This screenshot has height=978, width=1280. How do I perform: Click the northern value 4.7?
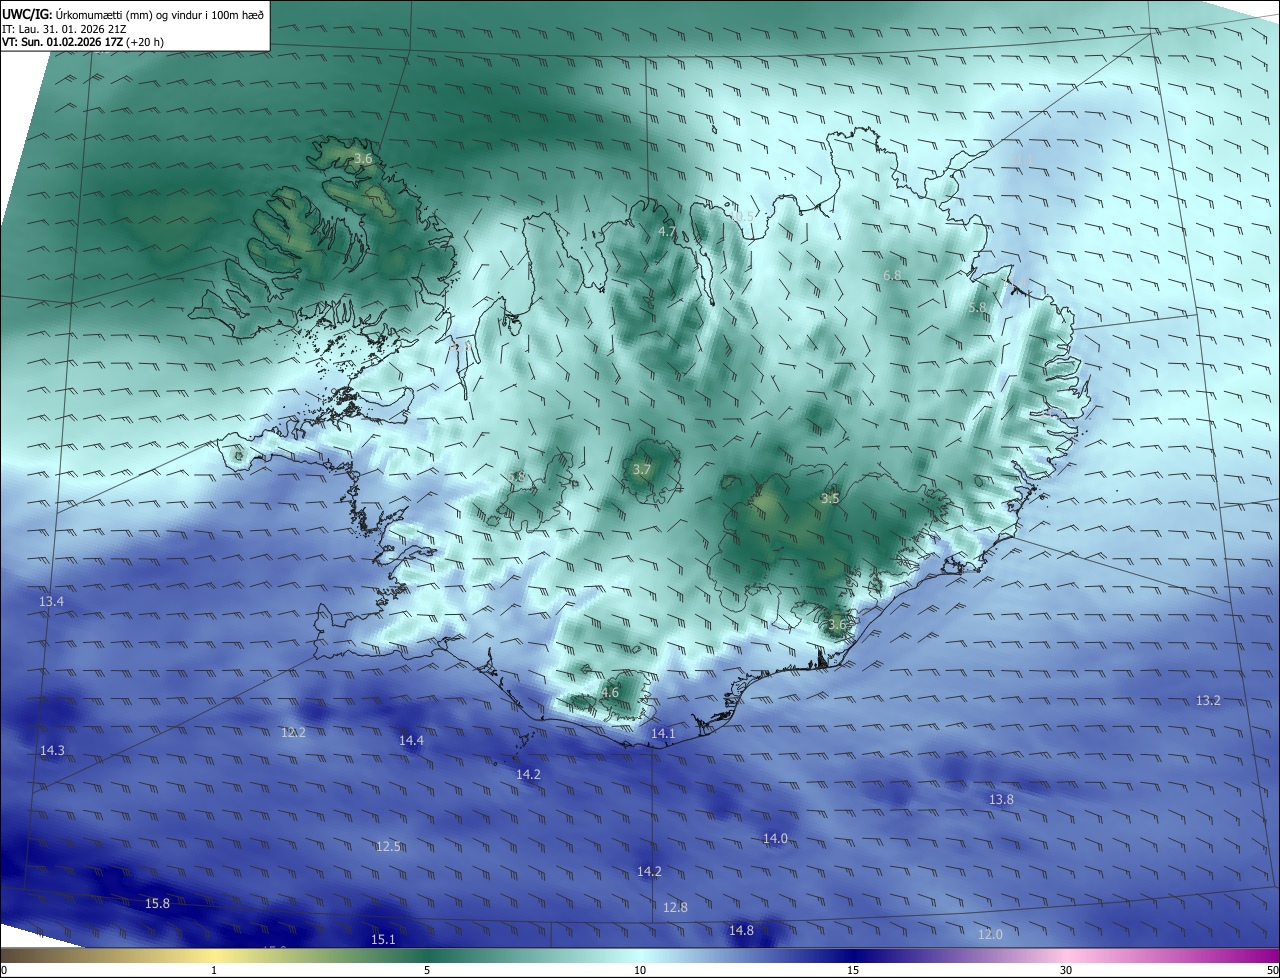(666, 231)
